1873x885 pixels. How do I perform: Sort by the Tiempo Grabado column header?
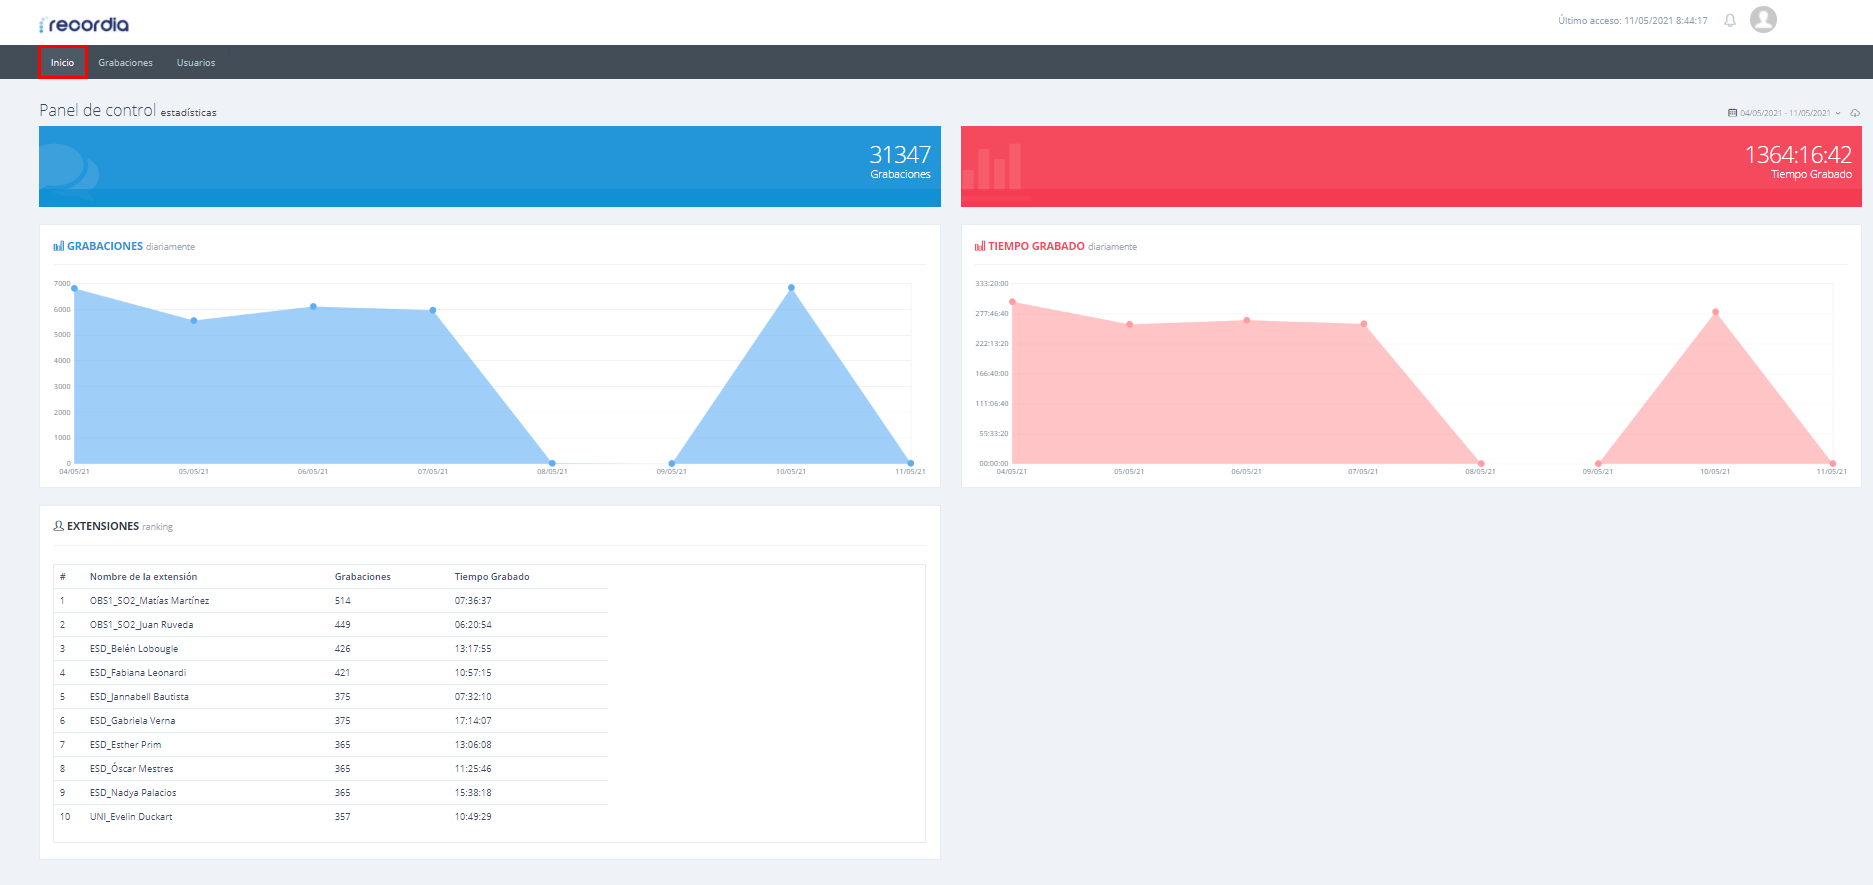(x=492, y=577)
